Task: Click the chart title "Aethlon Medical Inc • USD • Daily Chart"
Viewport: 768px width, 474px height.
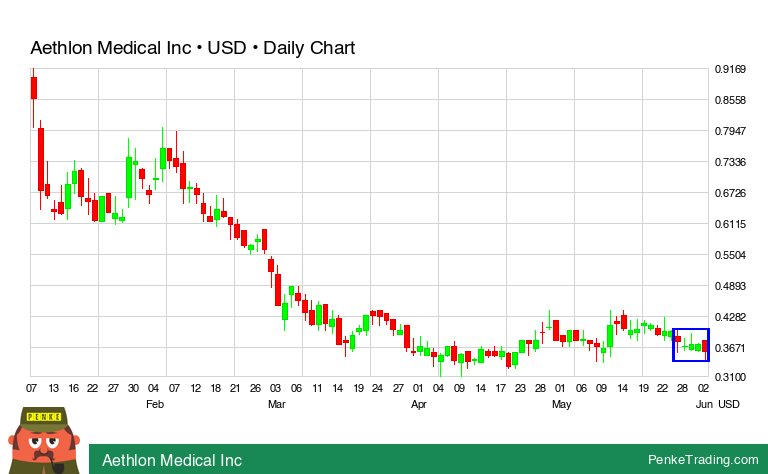Action: click(x=192, y=48)
